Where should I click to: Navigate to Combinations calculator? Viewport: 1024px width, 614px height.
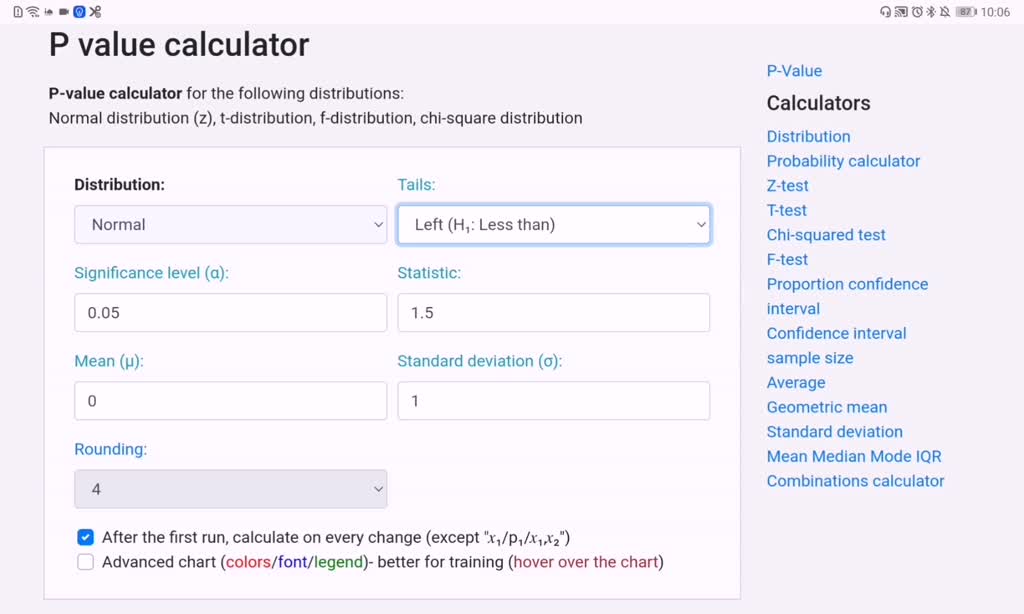pos(855,481)
